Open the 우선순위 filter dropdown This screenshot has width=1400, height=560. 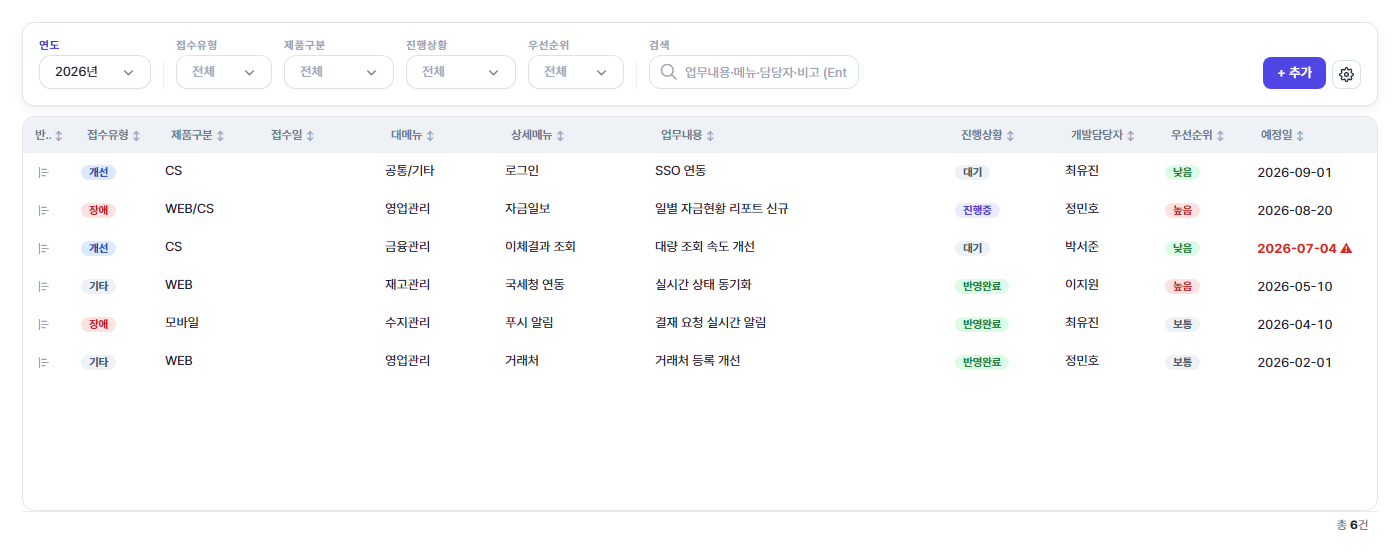click(576, 72)
